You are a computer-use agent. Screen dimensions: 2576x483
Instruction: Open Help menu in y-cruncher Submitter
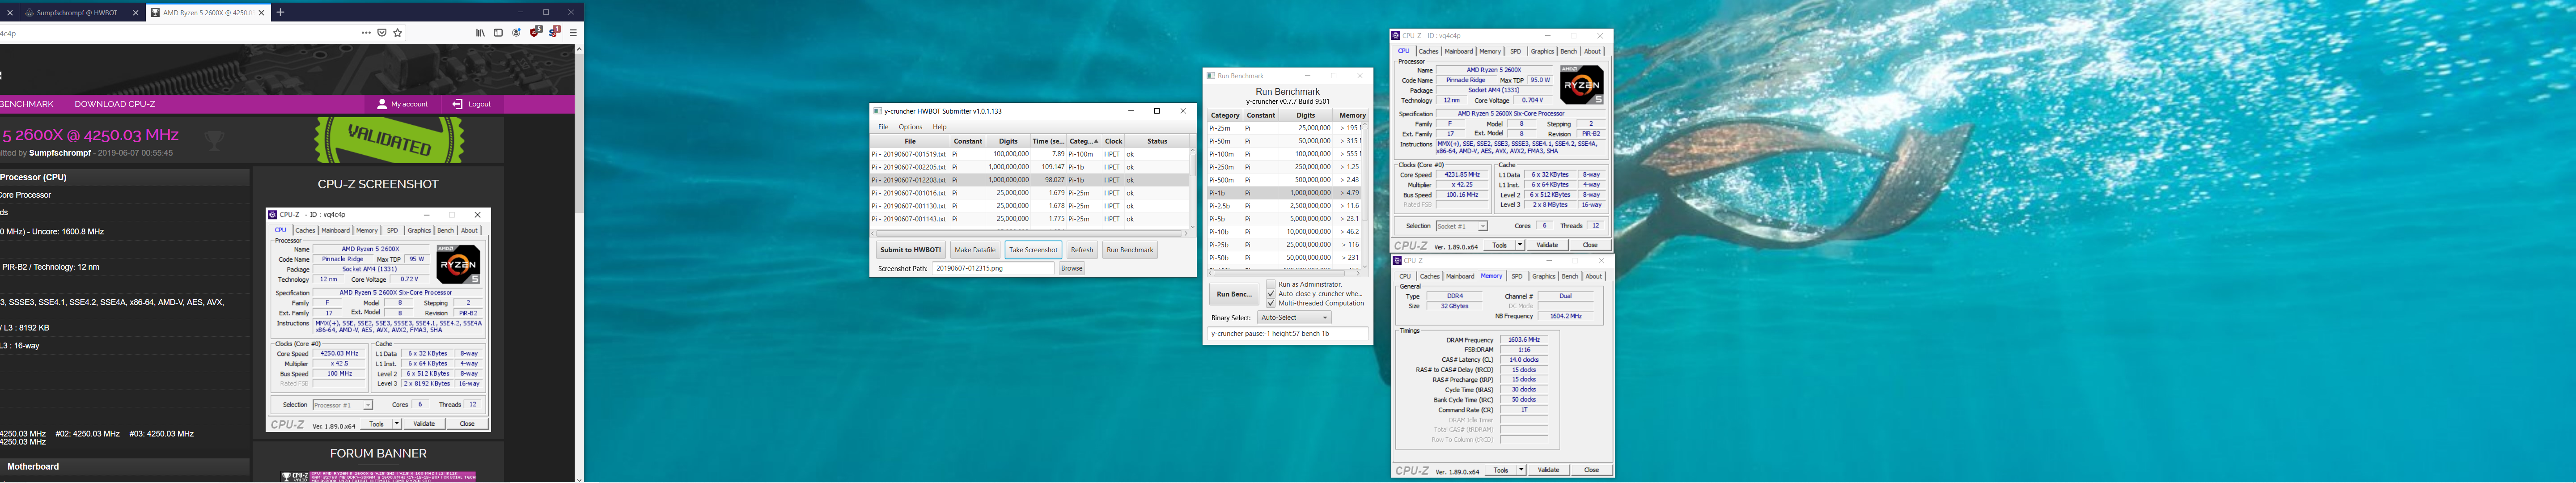tap(939, 127)
